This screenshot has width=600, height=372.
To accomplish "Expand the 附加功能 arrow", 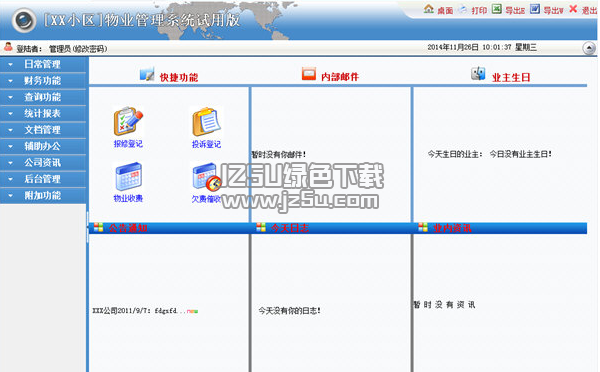I will coord(10,196).
